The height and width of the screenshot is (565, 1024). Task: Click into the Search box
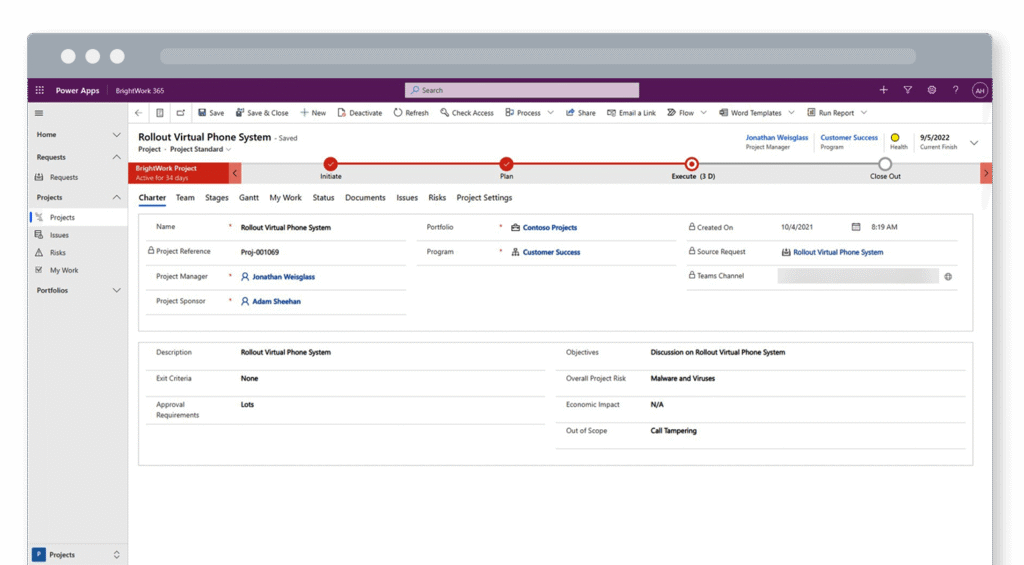[x=521, y=90]
